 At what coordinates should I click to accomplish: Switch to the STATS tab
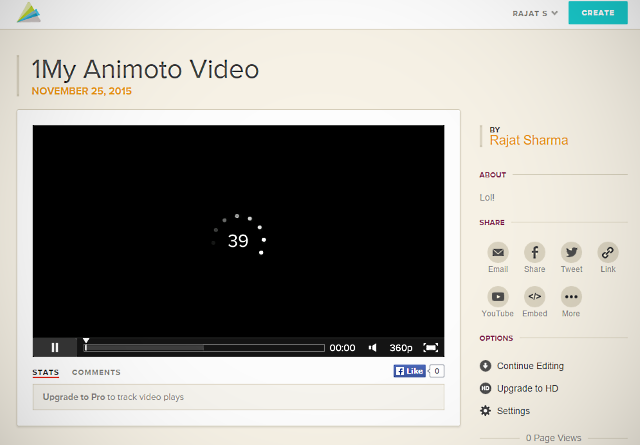tap(46, 372)
